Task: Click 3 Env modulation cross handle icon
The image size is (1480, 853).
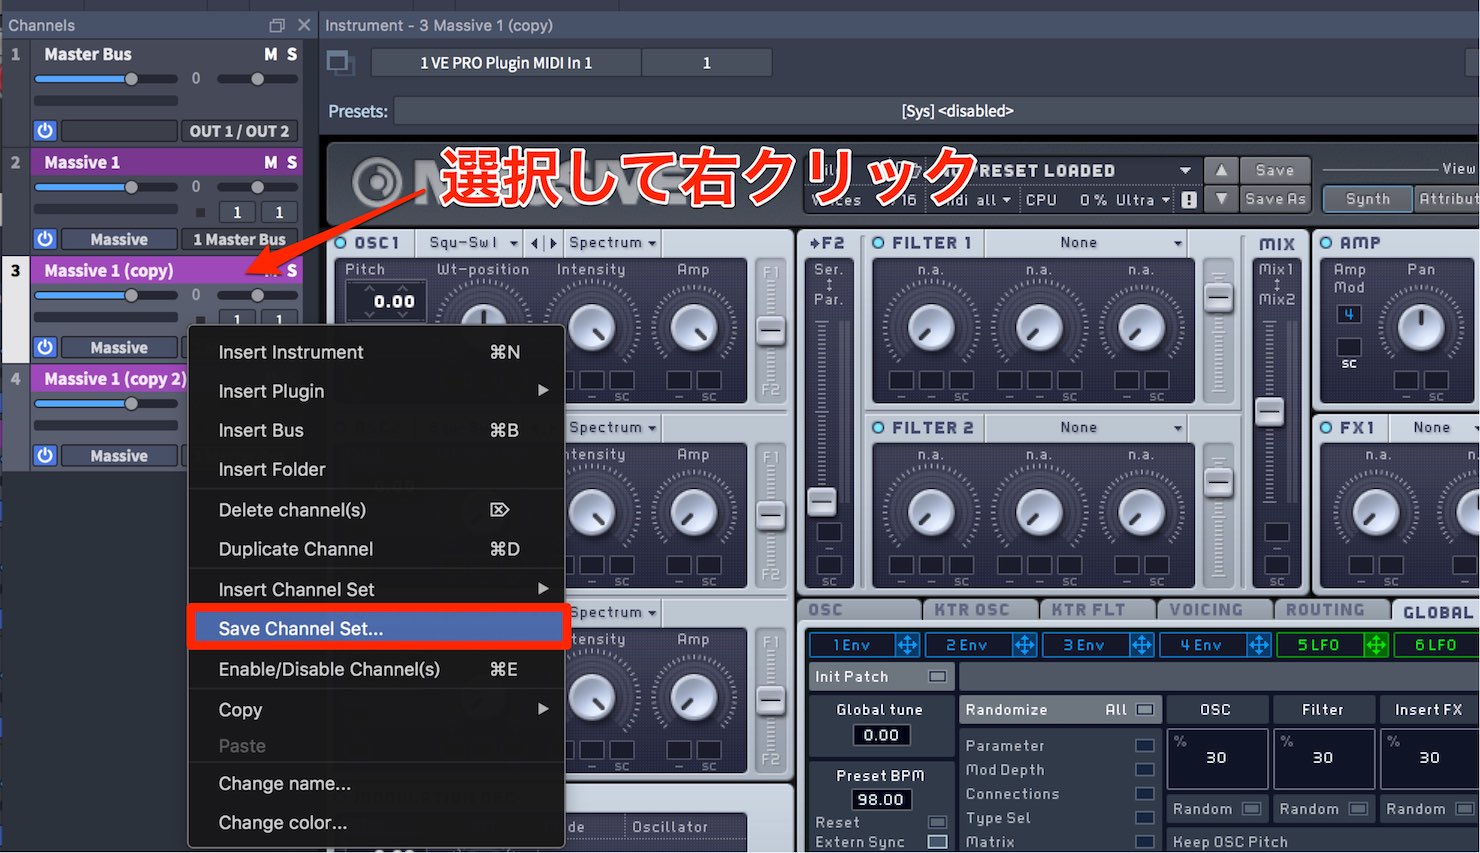Action: (1142, 645)
